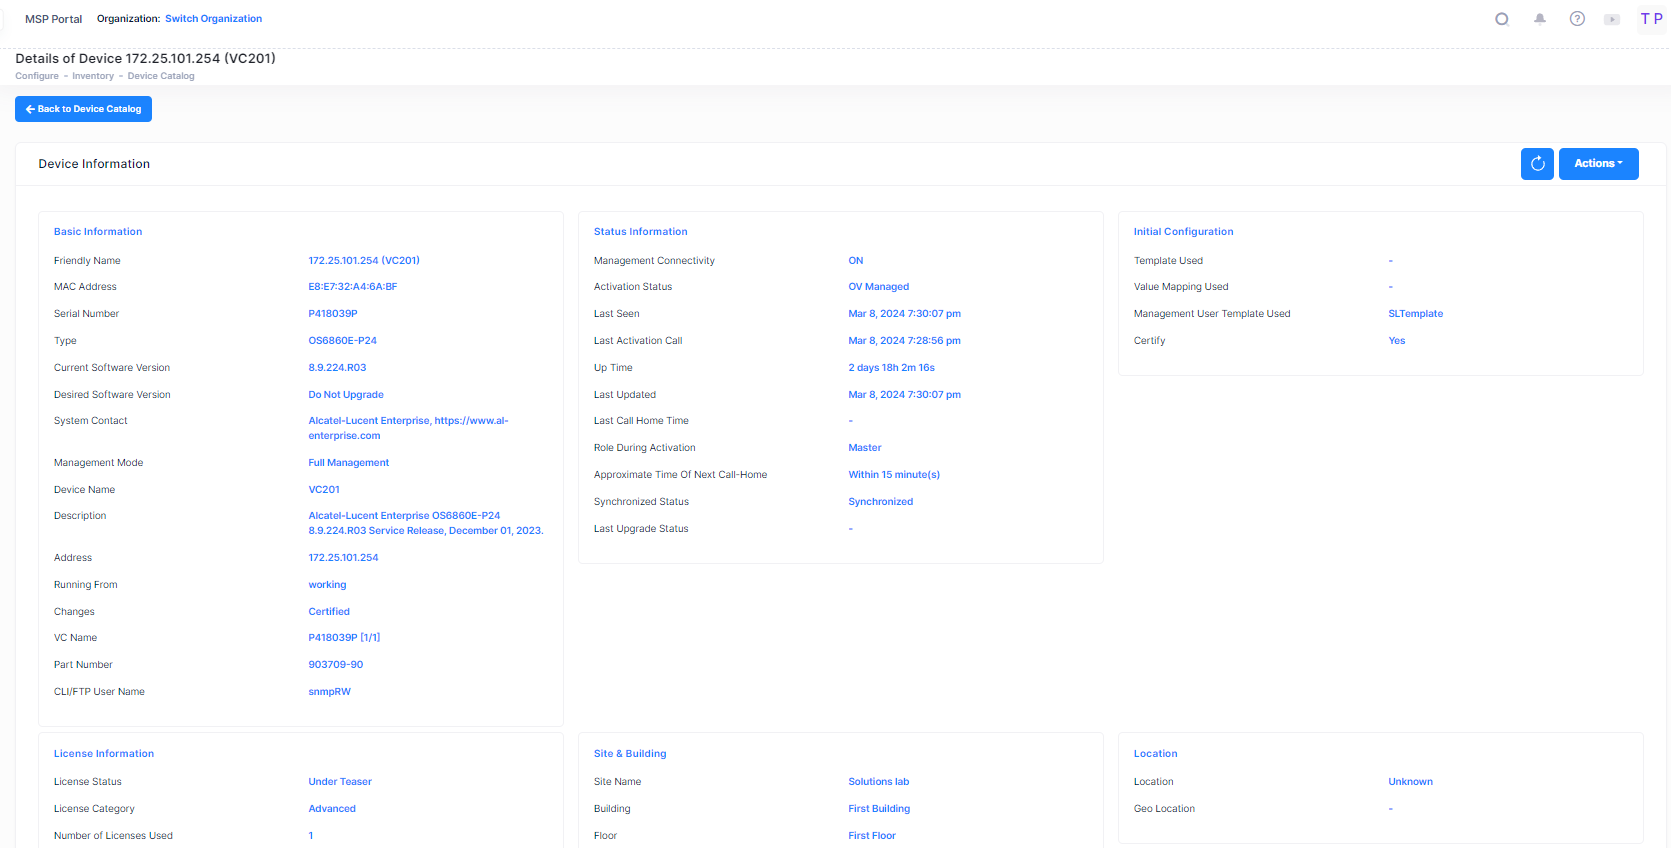Open the help question mark icon
Screen dimensions: 1671x848
coord(1577,19)
